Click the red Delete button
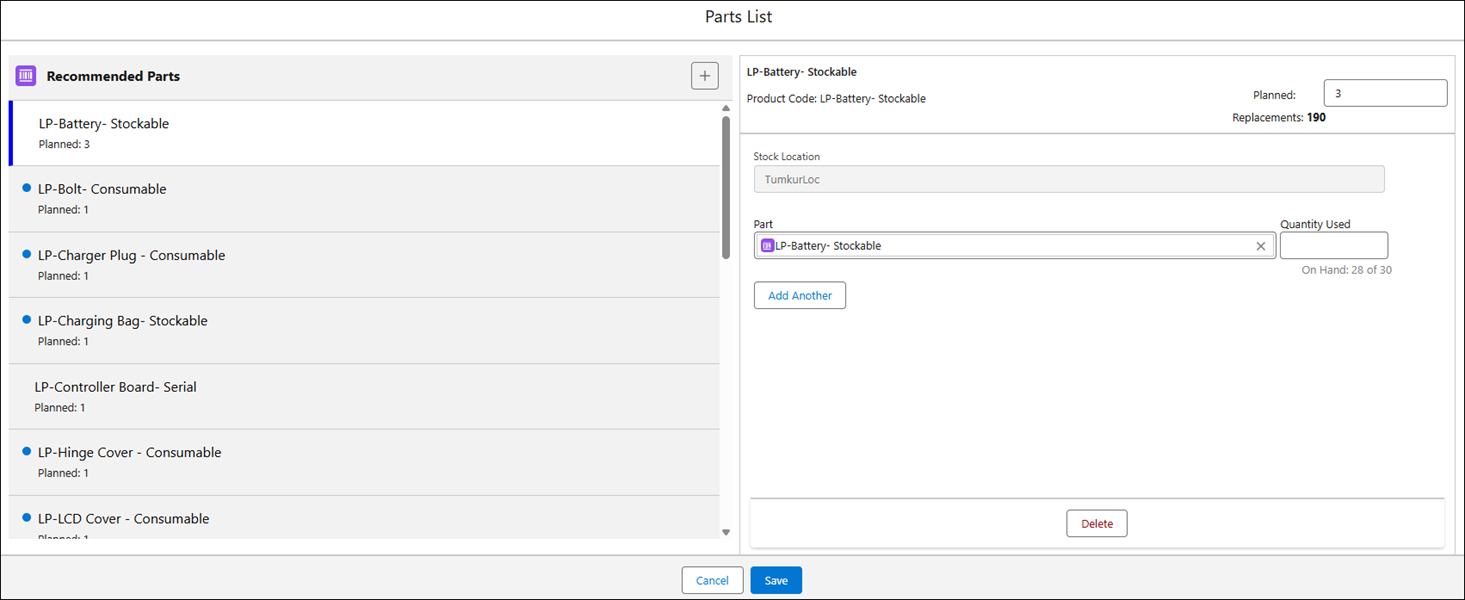This screenshot has height=600, width=1465. click(1097, 523)
